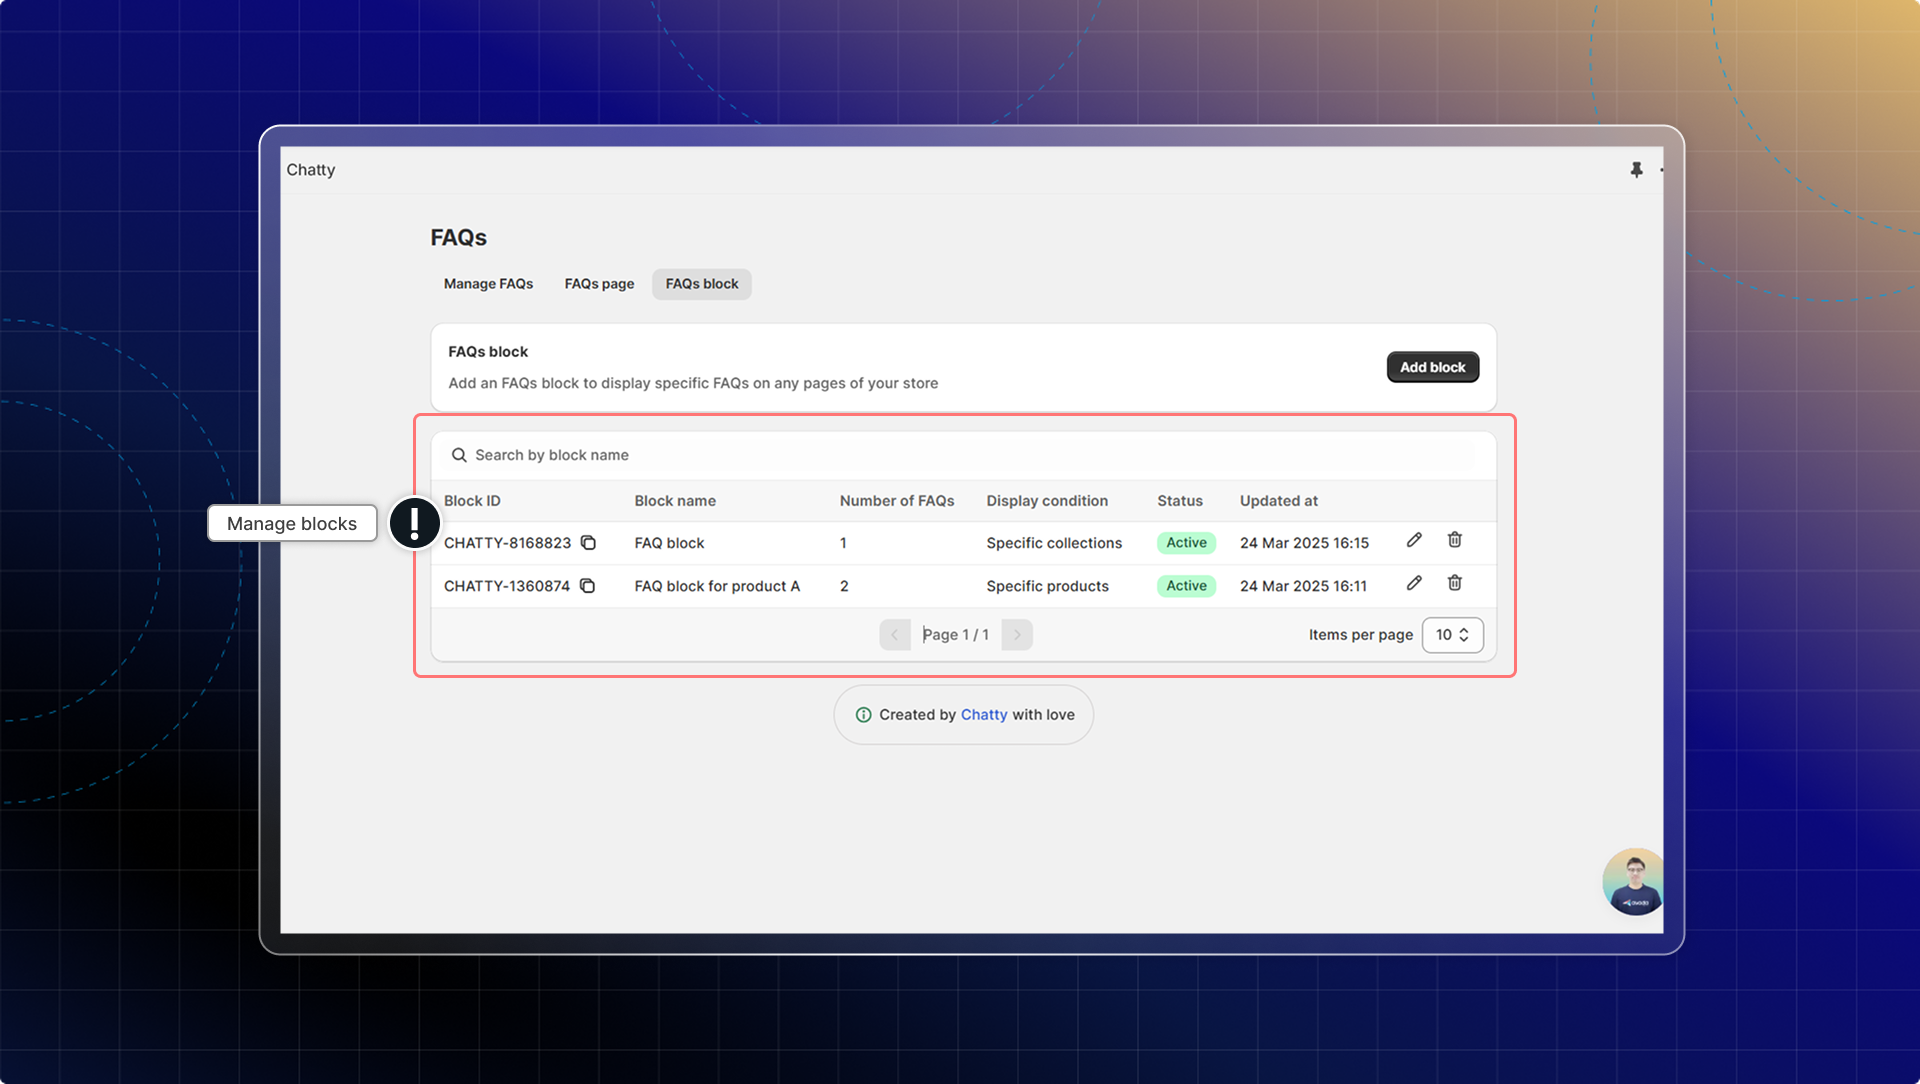Edit FAQ block for product A
The width and height of the screenshot is (1920, 1084).
click(x=1414, y=583)
